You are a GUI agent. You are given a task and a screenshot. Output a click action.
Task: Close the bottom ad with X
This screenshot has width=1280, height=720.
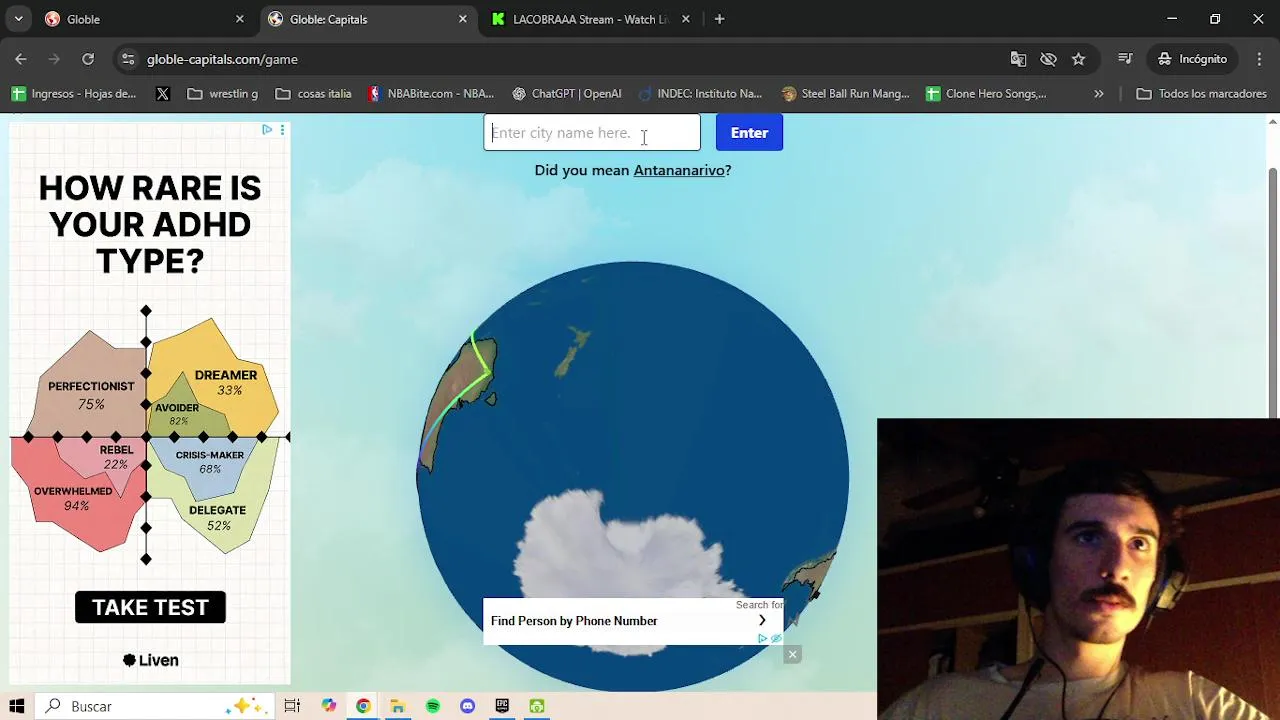792,655
